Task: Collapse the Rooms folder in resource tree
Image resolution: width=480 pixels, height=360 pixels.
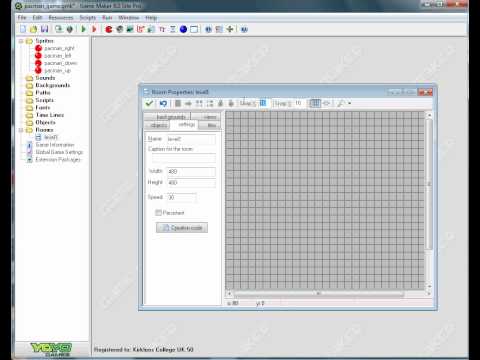Action: coord(21,130)
